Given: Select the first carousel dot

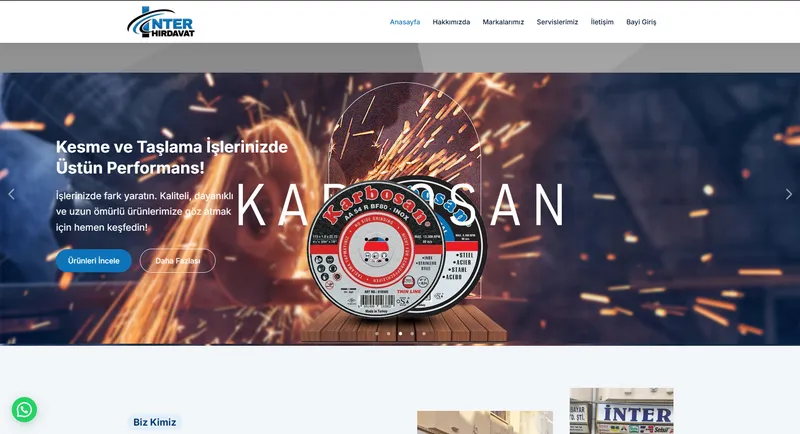Looking at the screenshot, I should coord(377,333).
